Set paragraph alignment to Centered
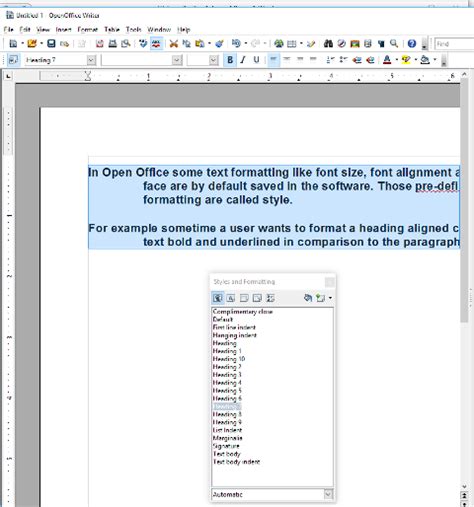 click(287, 60)
